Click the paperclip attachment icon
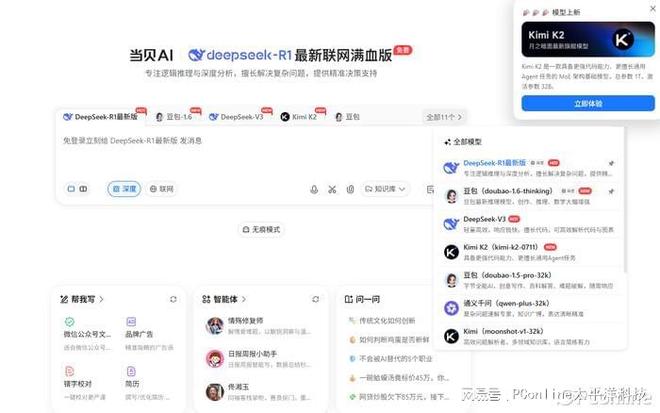 [x=350, y=189]
